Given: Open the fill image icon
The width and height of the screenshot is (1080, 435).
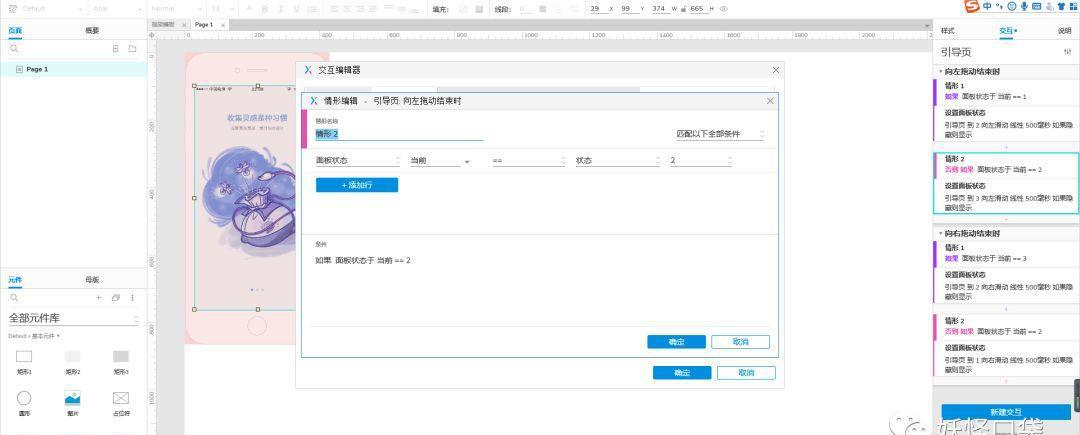Looking at the screenshot, I should point(480,9).
